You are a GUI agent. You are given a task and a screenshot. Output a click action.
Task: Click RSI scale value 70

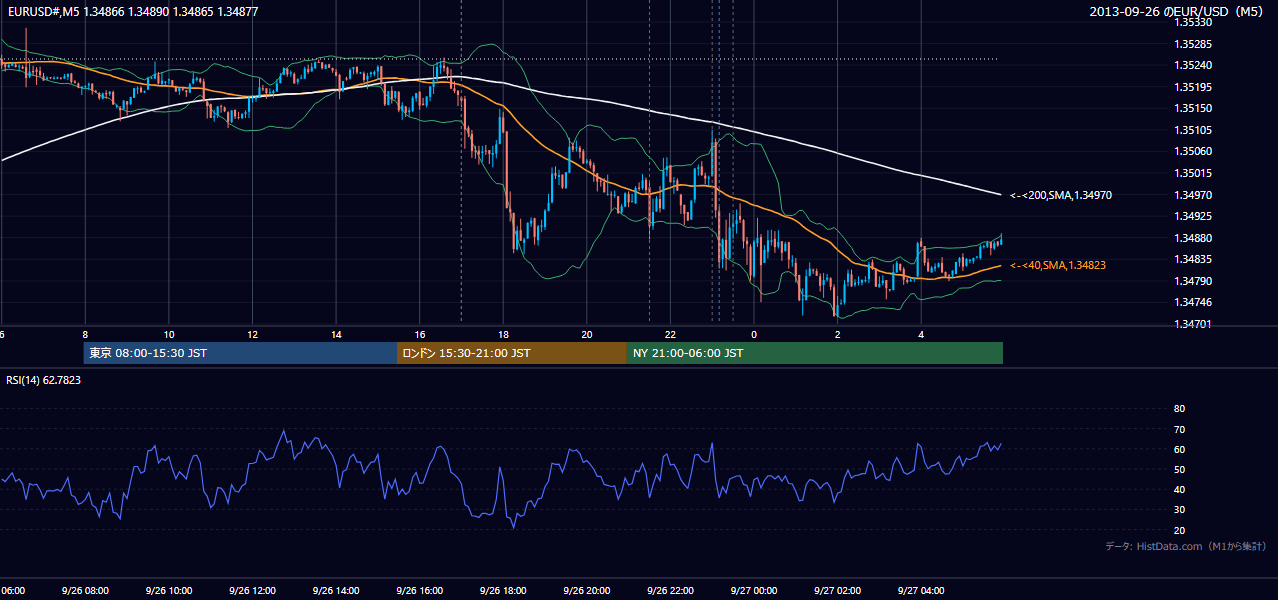click(x=1179, y=429)
